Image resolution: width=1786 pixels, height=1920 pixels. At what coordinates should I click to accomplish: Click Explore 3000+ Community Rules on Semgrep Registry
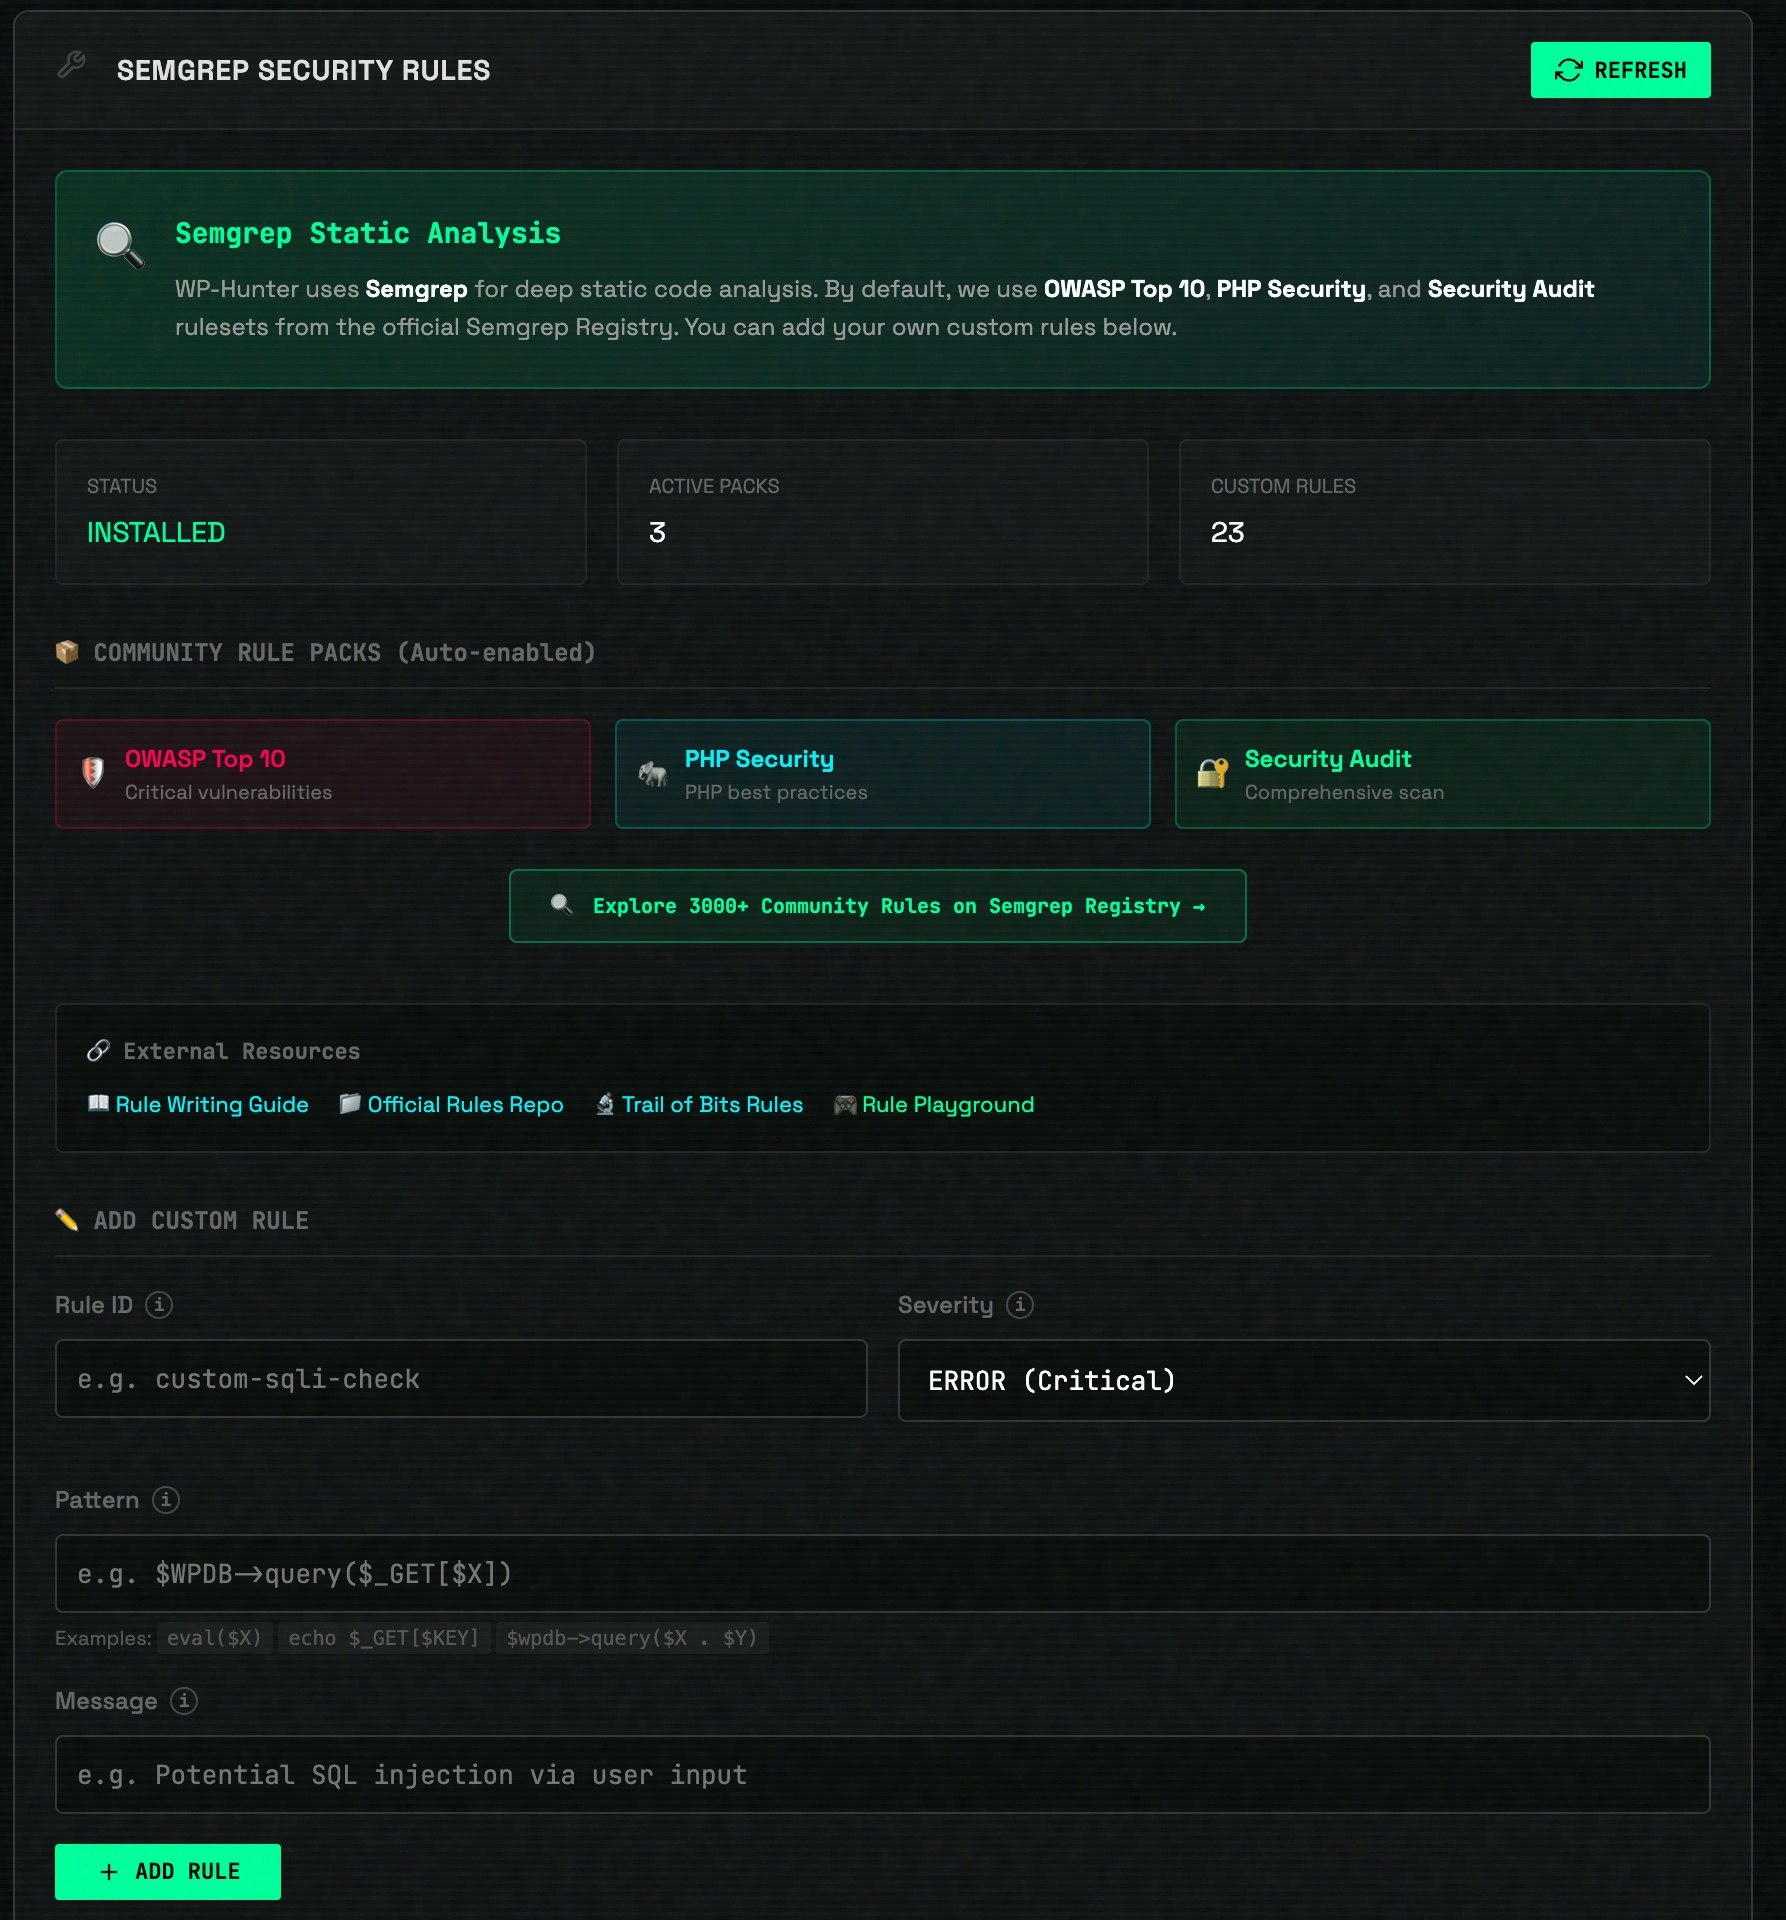pos(878,906)
